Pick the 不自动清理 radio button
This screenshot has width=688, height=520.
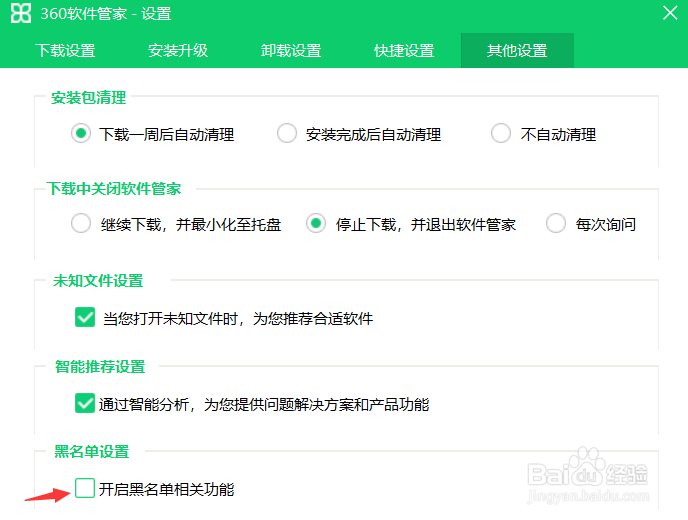[501, 133]
